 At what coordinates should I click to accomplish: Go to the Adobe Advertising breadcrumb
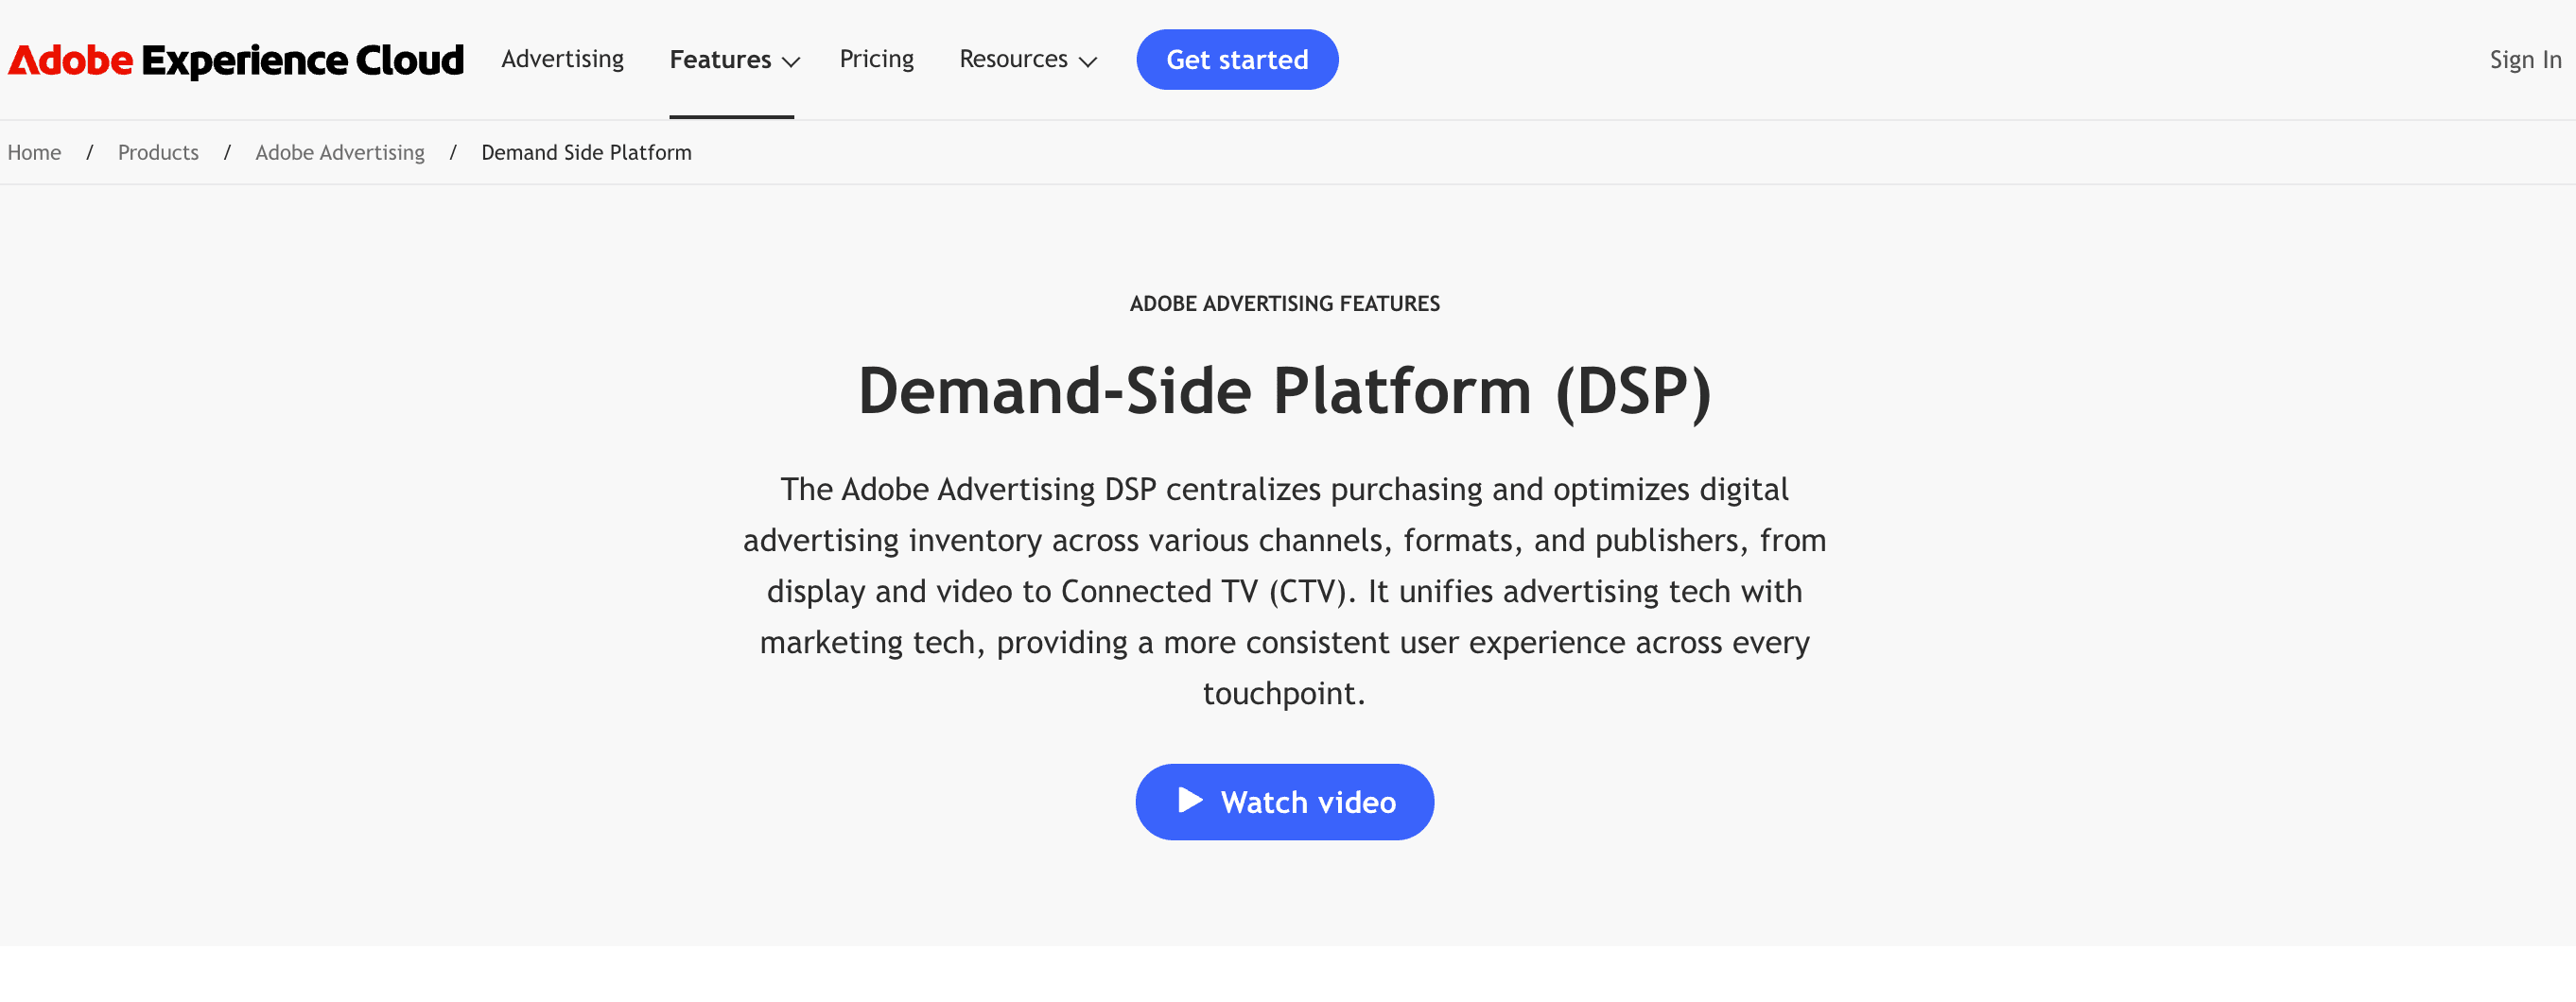(x=340, y=152)
